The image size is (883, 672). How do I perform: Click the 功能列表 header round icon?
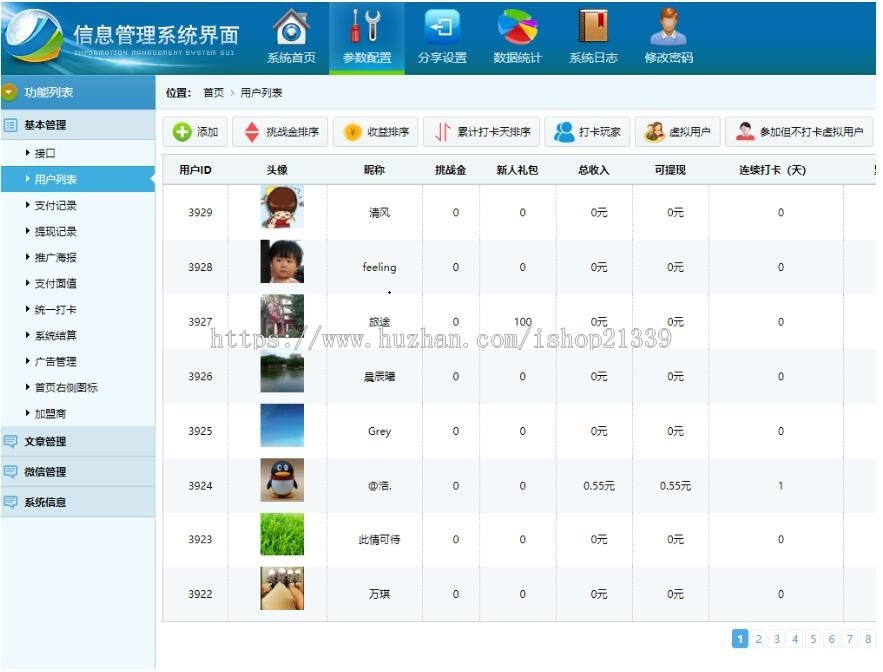tap(9, 92)
